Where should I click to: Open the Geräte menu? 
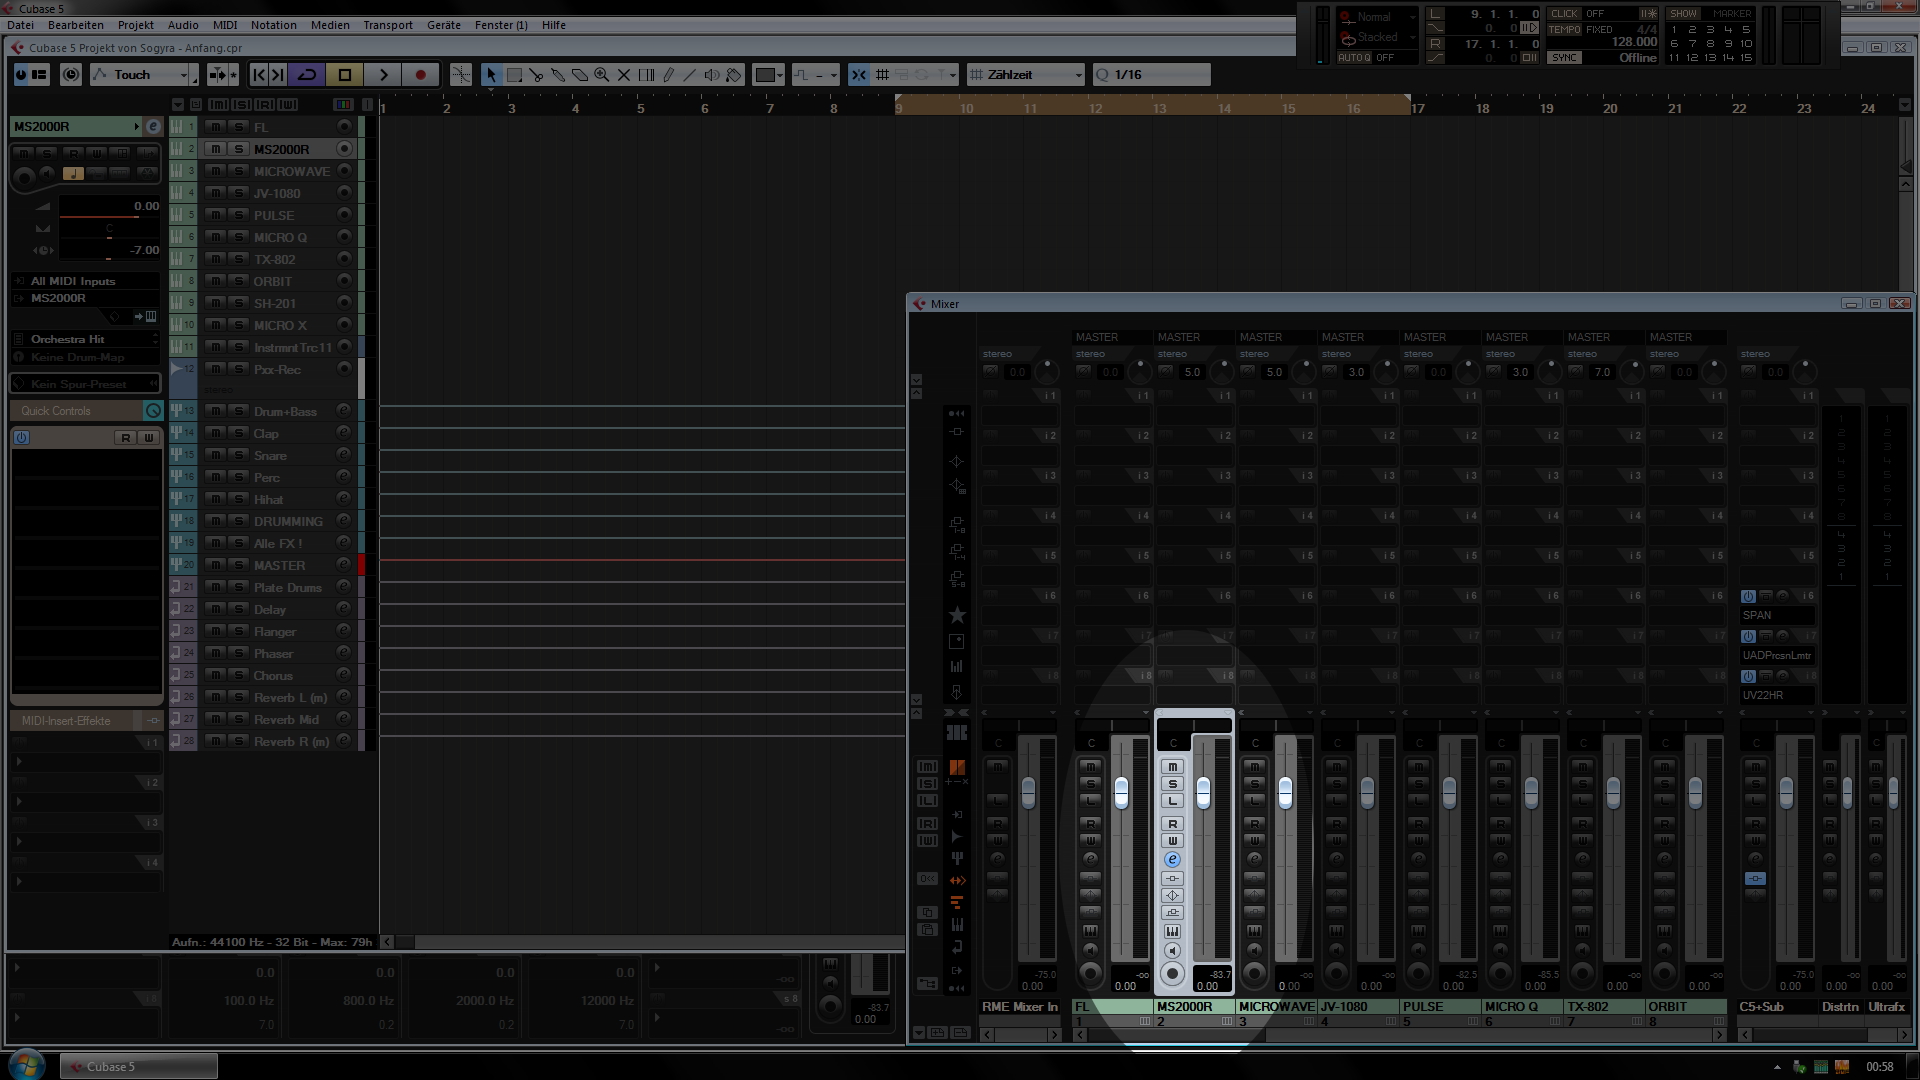(444, 25)
